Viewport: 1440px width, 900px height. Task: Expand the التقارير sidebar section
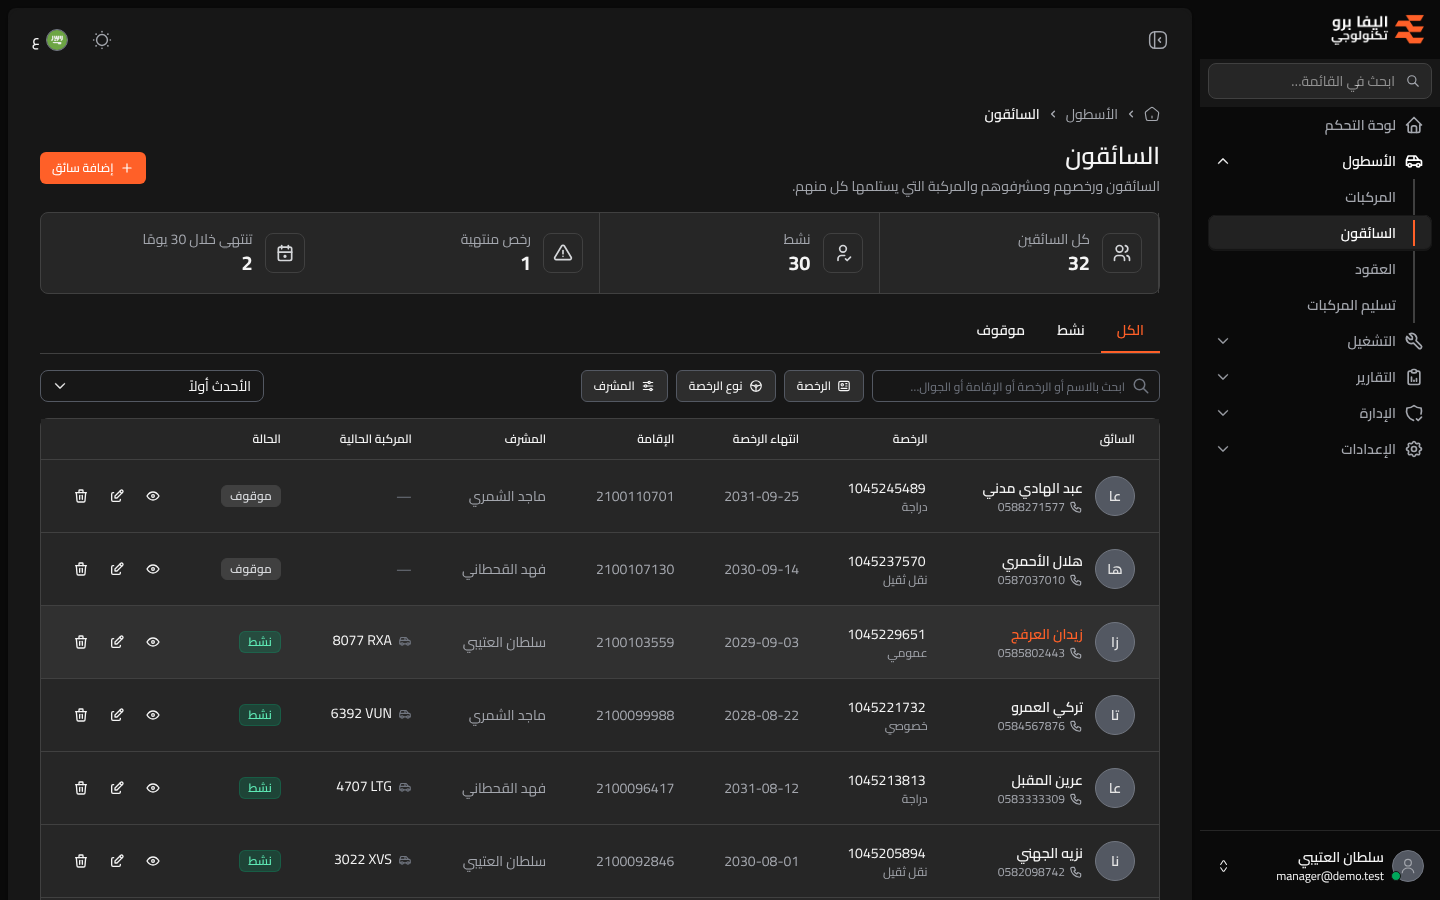[x=1320, y=377]
